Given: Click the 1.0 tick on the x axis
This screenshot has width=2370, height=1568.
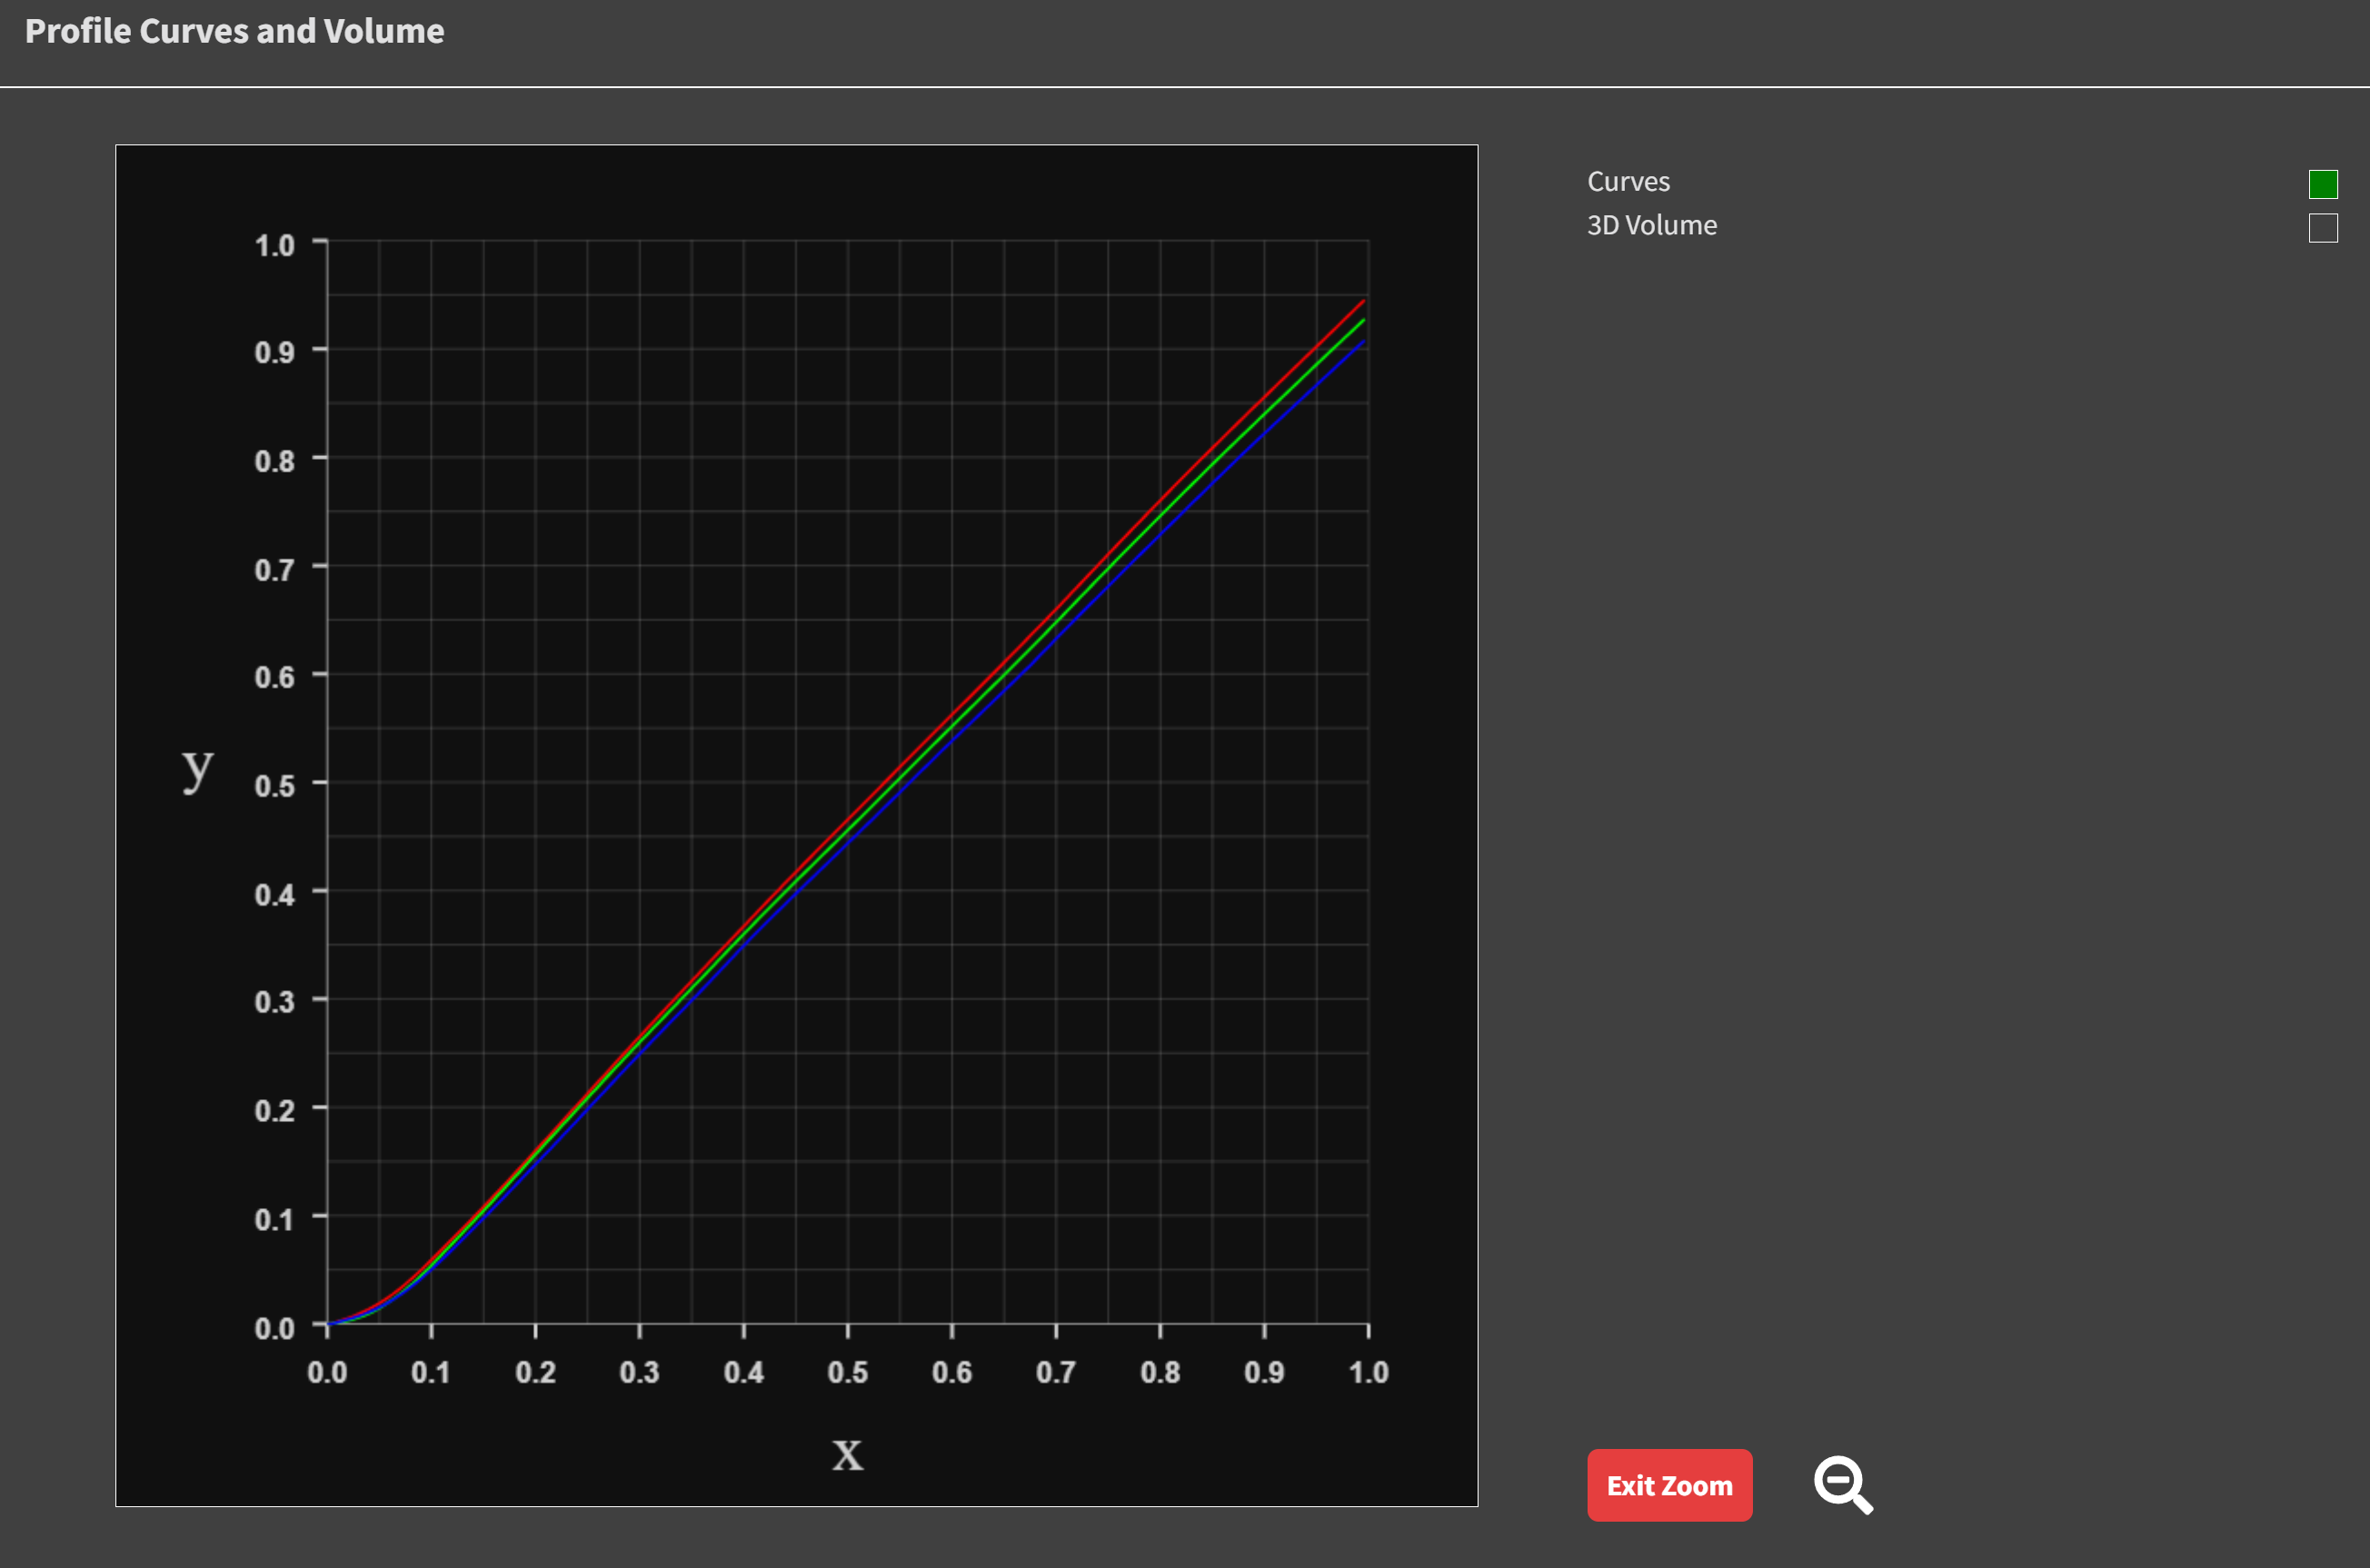Looking at the screenshot, I should coord(1368,1372).
